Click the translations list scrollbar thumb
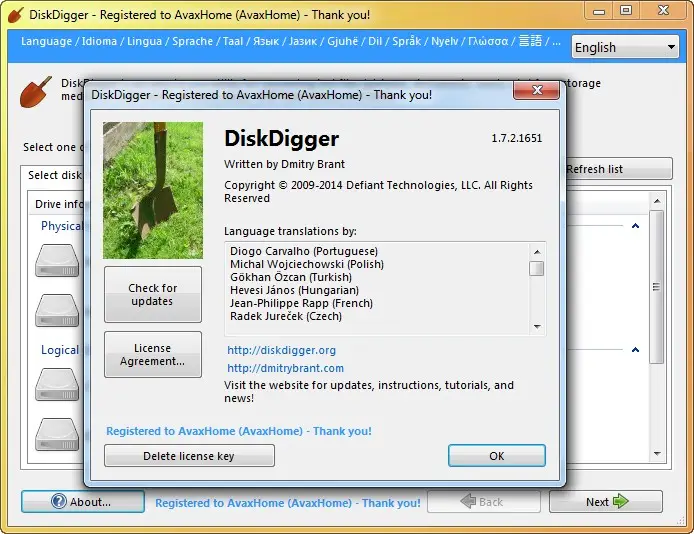Screen dimensions: 694x534 537,268
